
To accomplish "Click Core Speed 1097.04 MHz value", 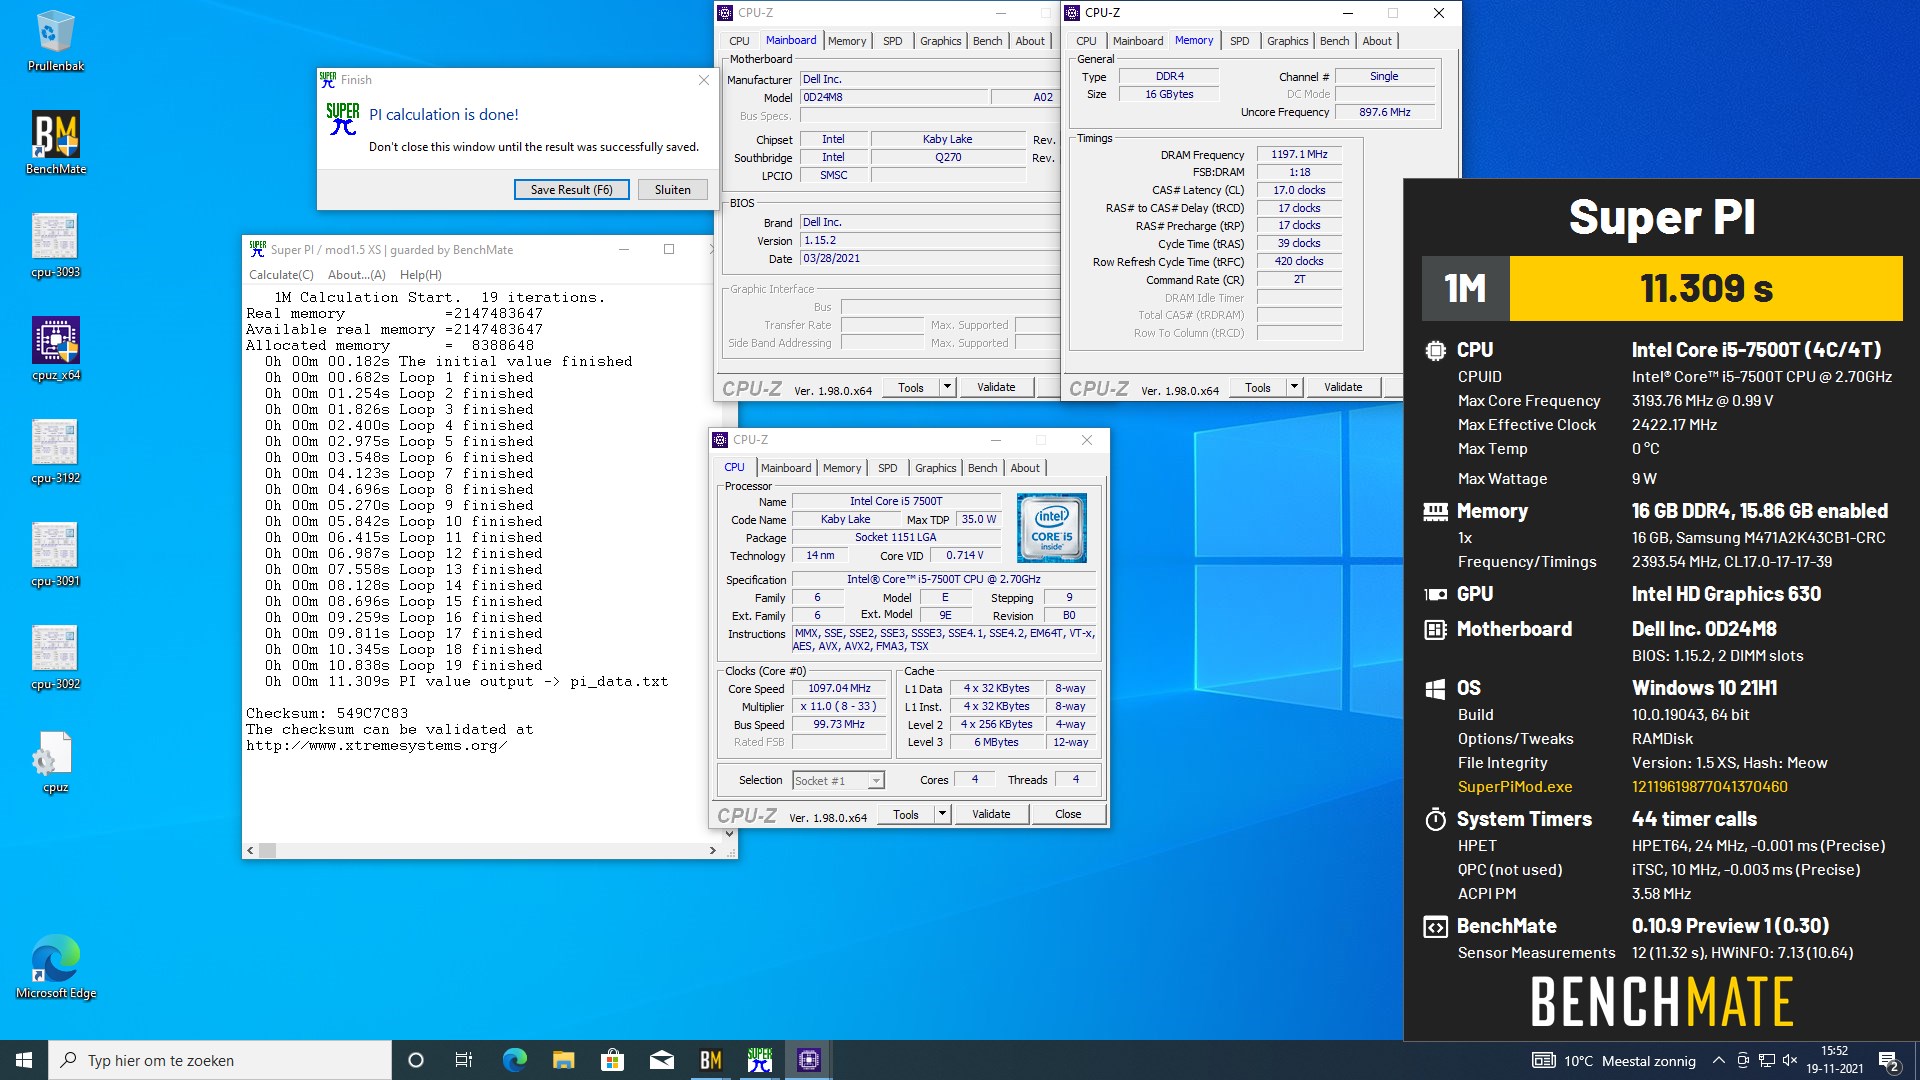I will pos(839,688).
